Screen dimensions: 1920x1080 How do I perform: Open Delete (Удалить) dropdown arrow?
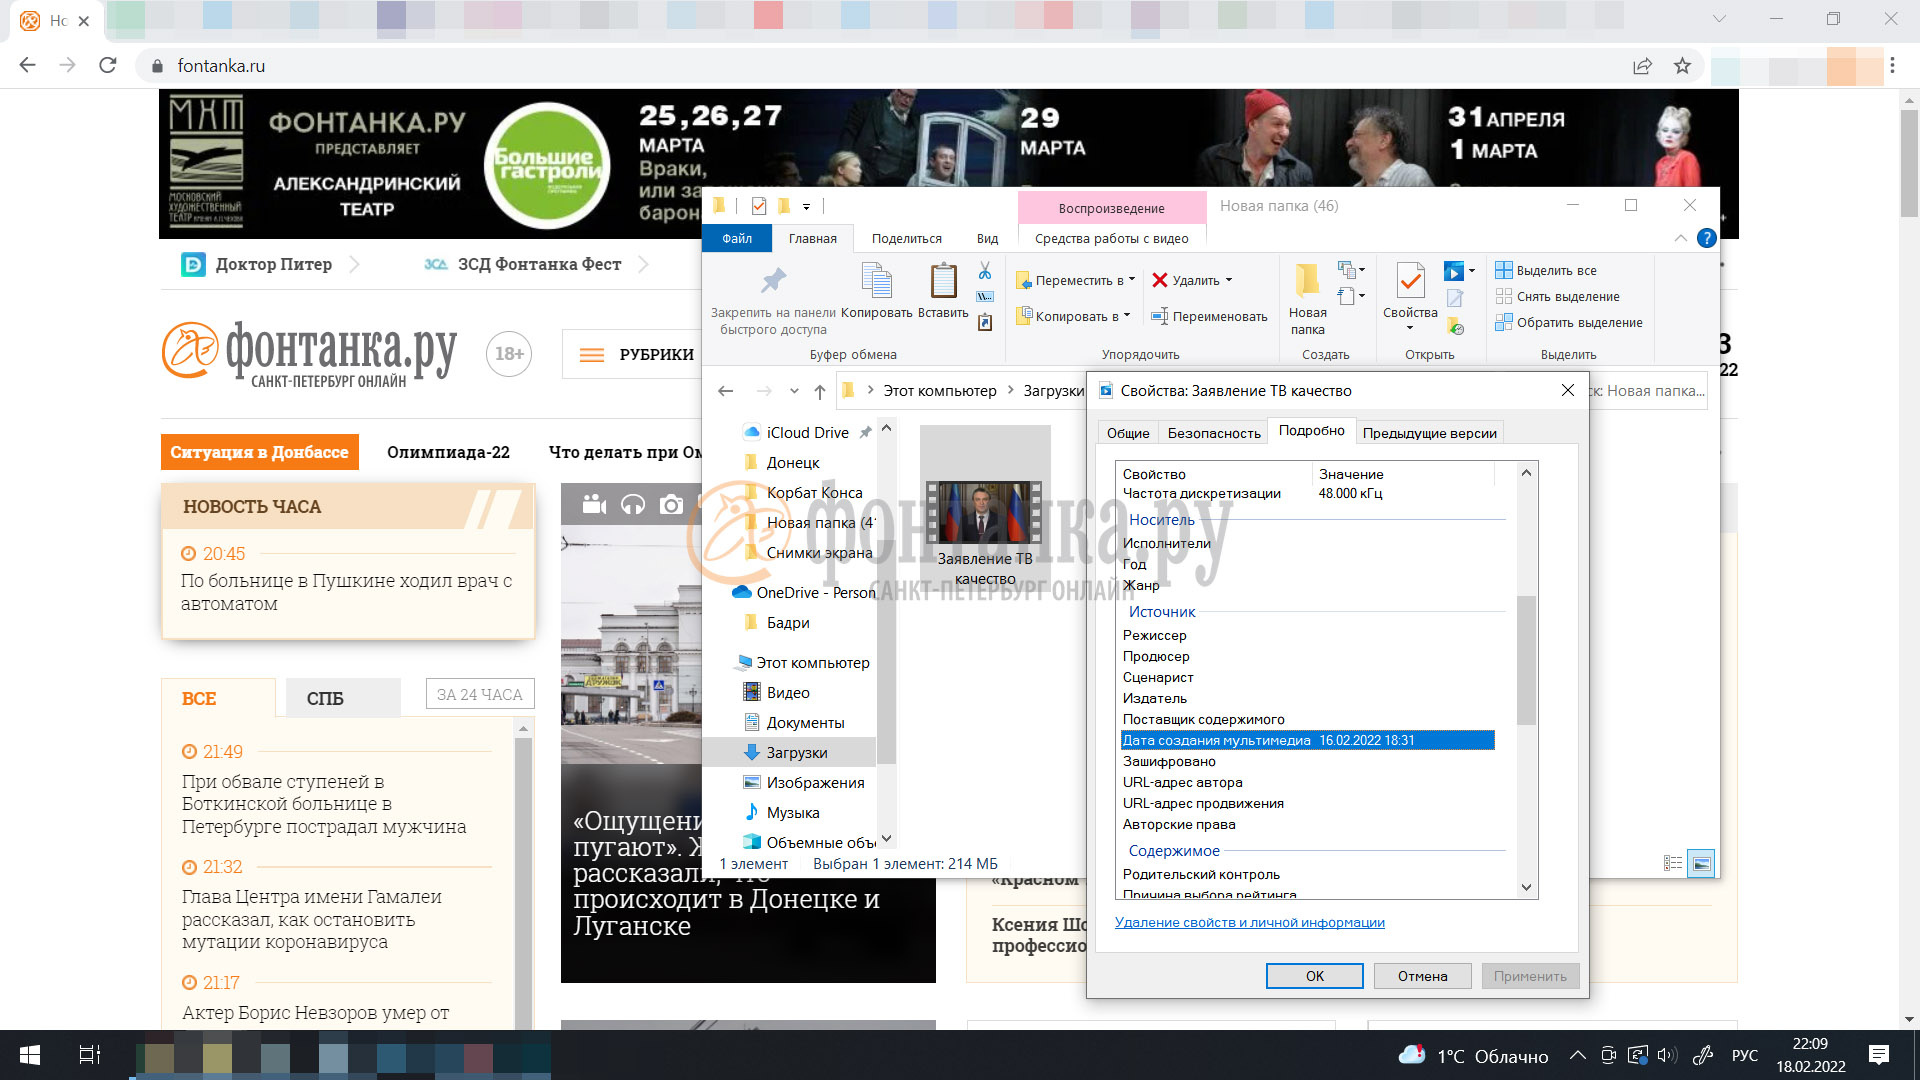click(x=1229, y=280)
